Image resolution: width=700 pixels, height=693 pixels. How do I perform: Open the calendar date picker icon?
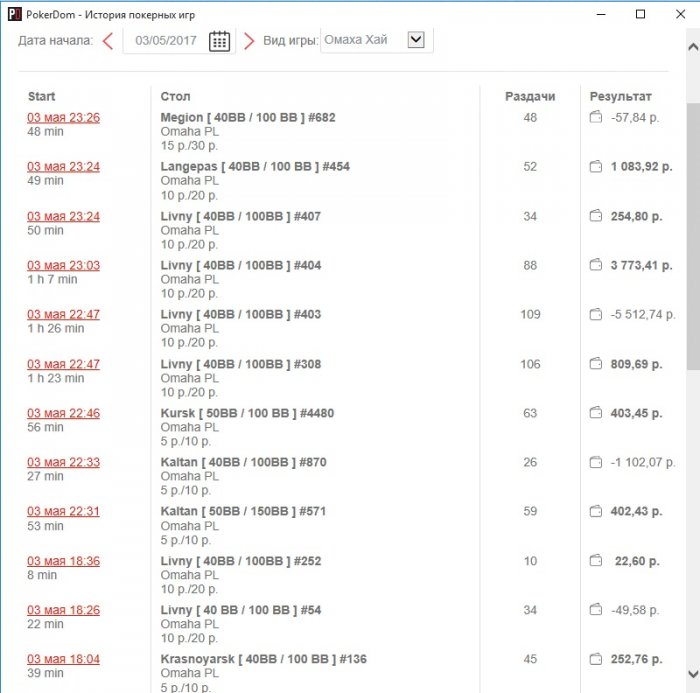(219, 41)
